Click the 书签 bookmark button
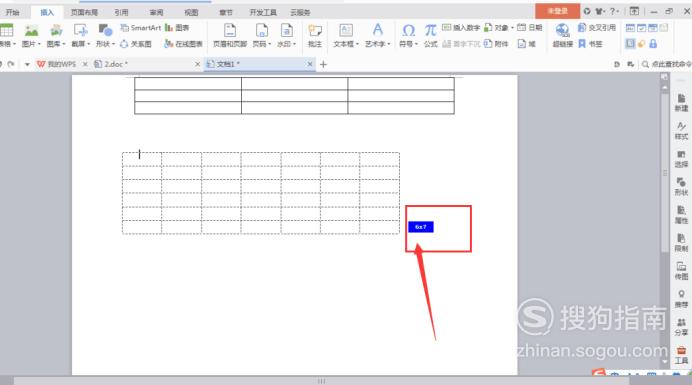 [590, 44]
